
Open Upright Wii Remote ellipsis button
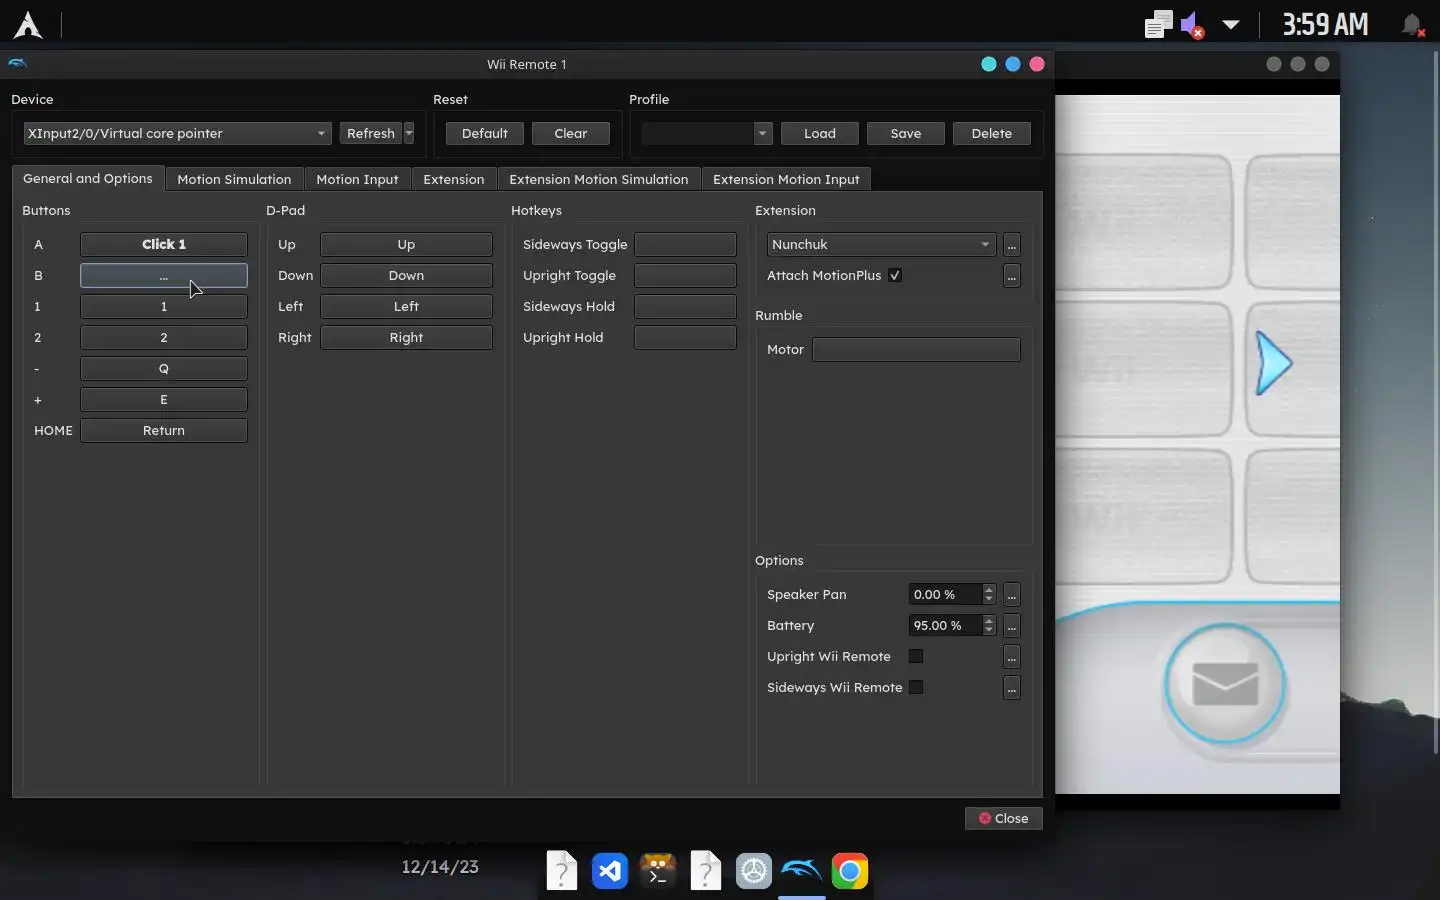[x=1012, y=657]
